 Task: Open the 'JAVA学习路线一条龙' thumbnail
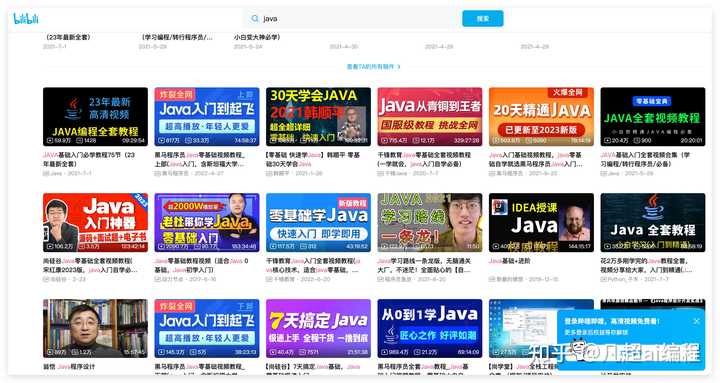click(x=430, y=222)
